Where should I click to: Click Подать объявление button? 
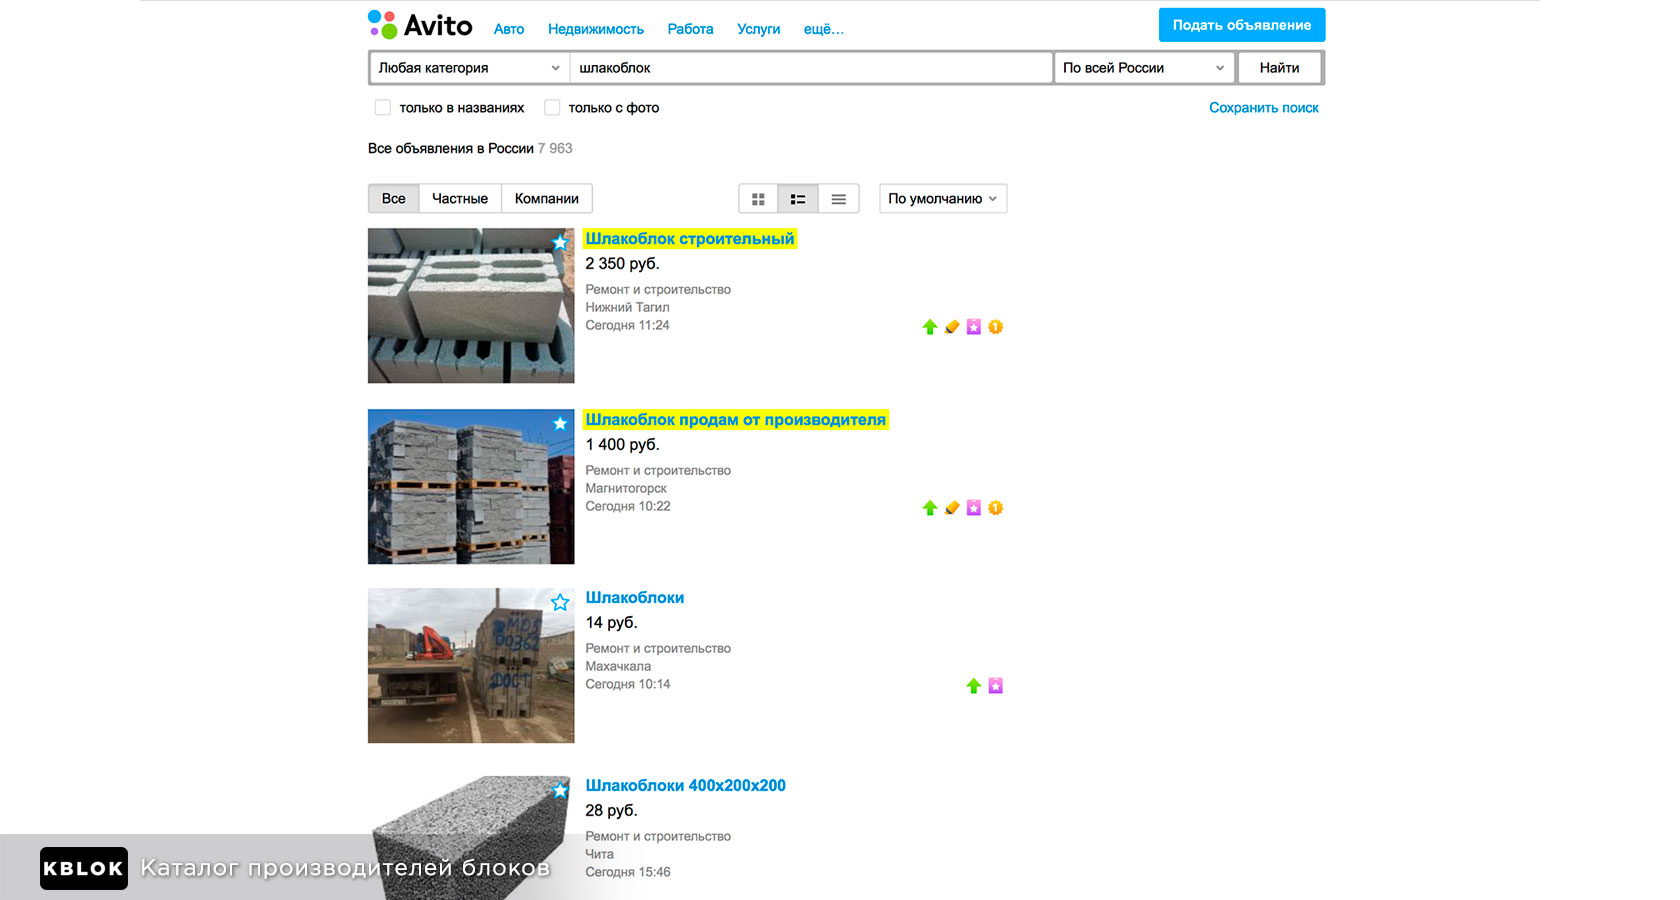(x=1242, y=25)
